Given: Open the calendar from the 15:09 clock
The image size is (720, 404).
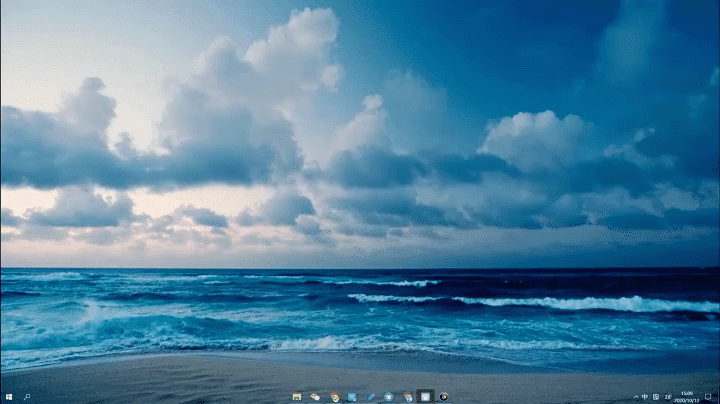Looking at the screenshot, I should (687, 397).
